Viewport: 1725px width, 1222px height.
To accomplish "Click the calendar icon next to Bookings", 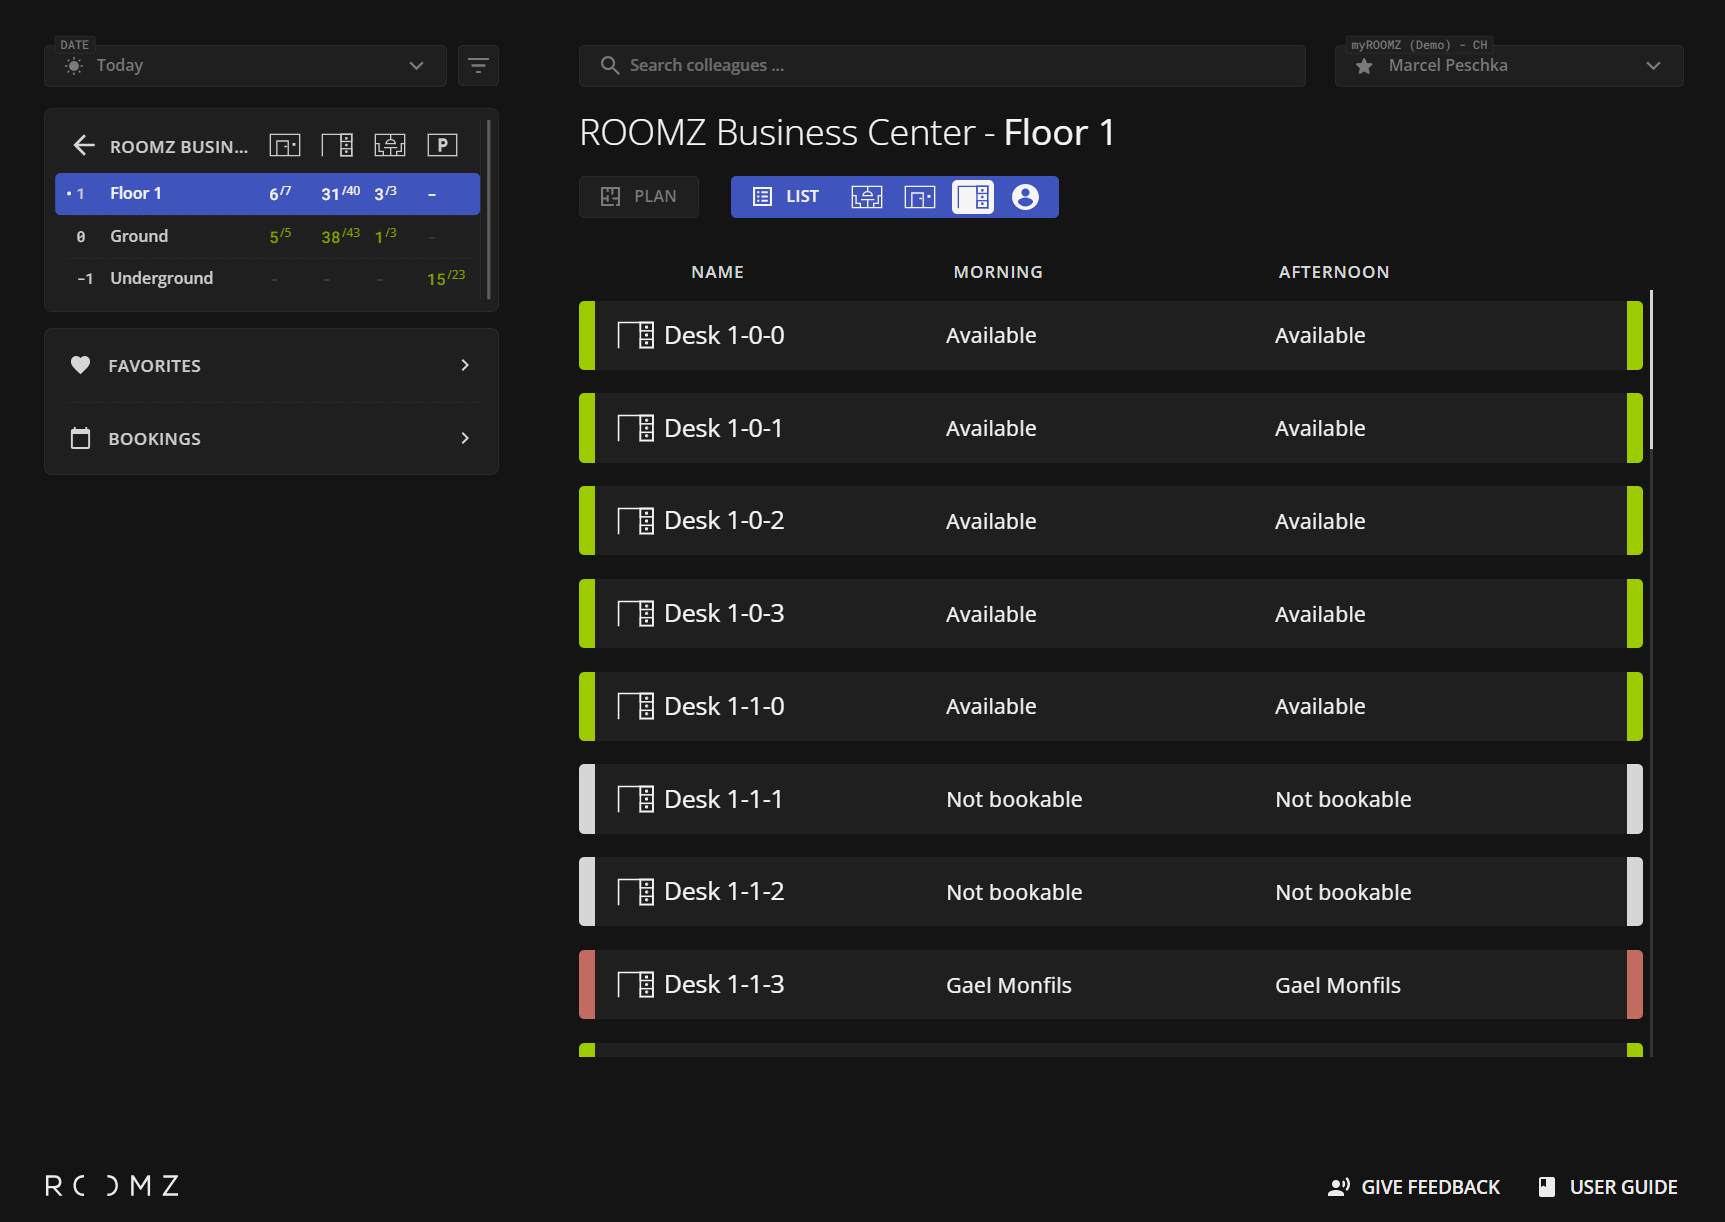I will click(x=81, y=439).
